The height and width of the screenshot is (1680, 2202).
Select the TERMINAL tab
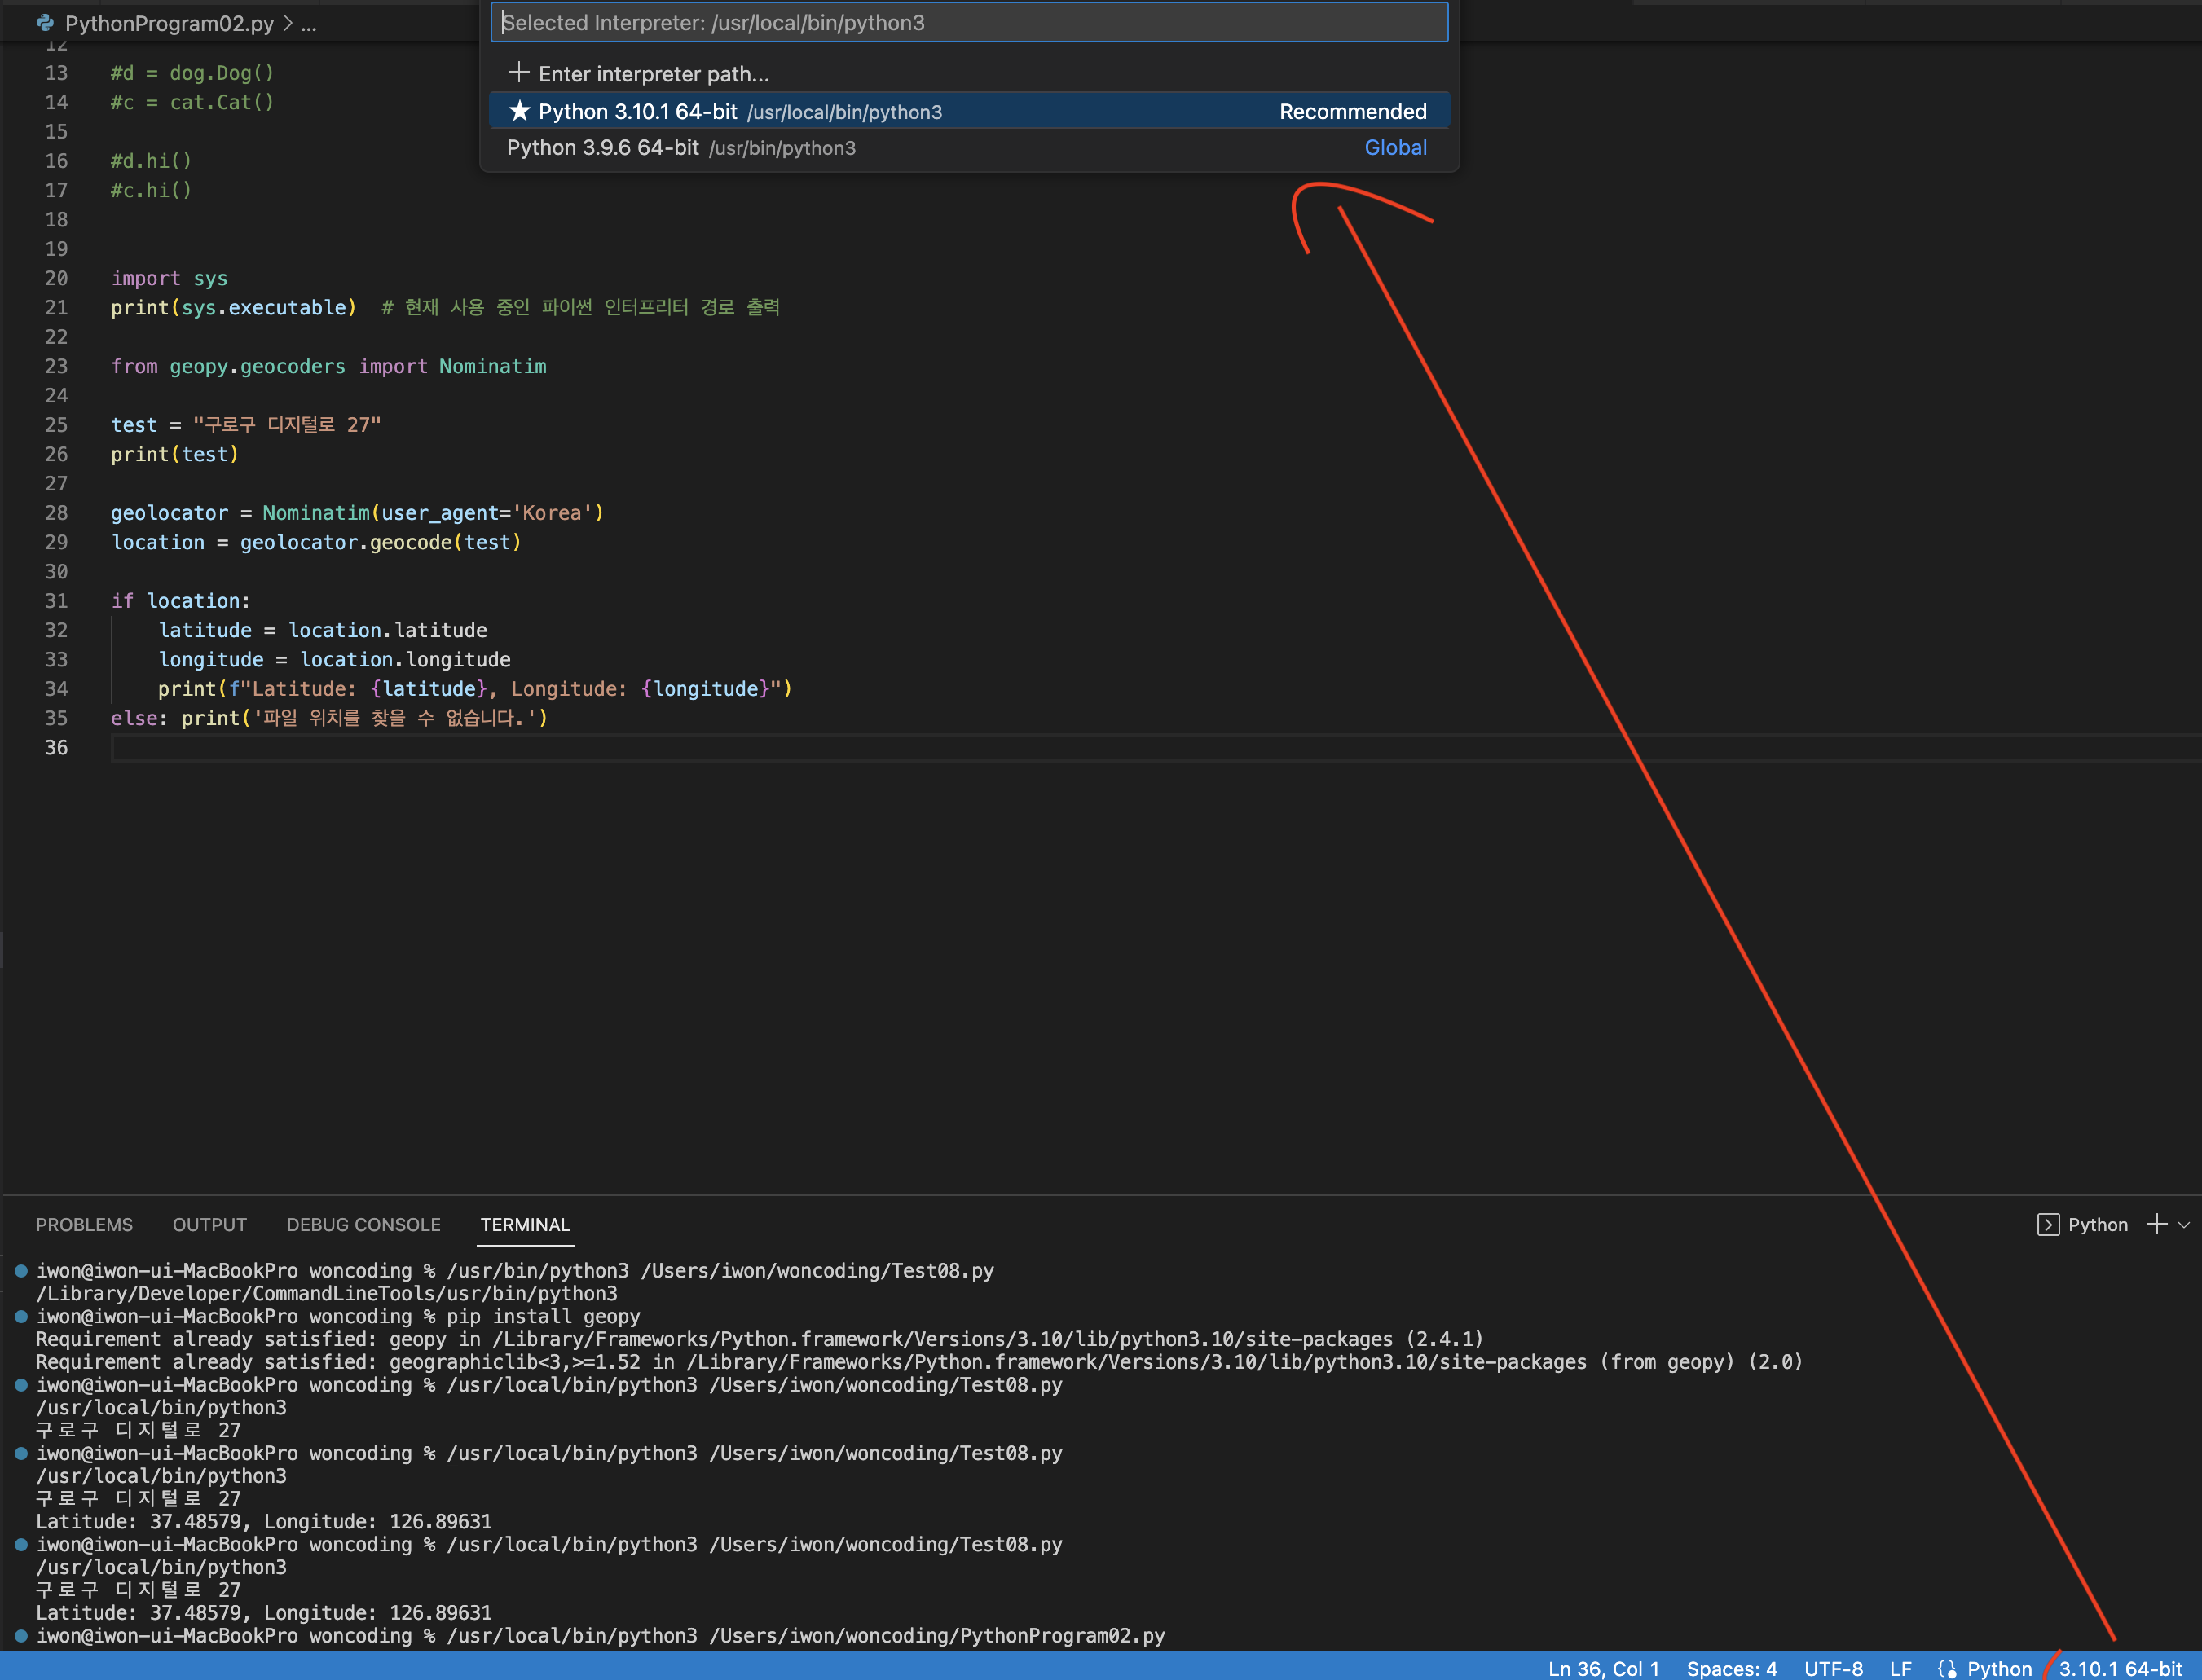525,1225
